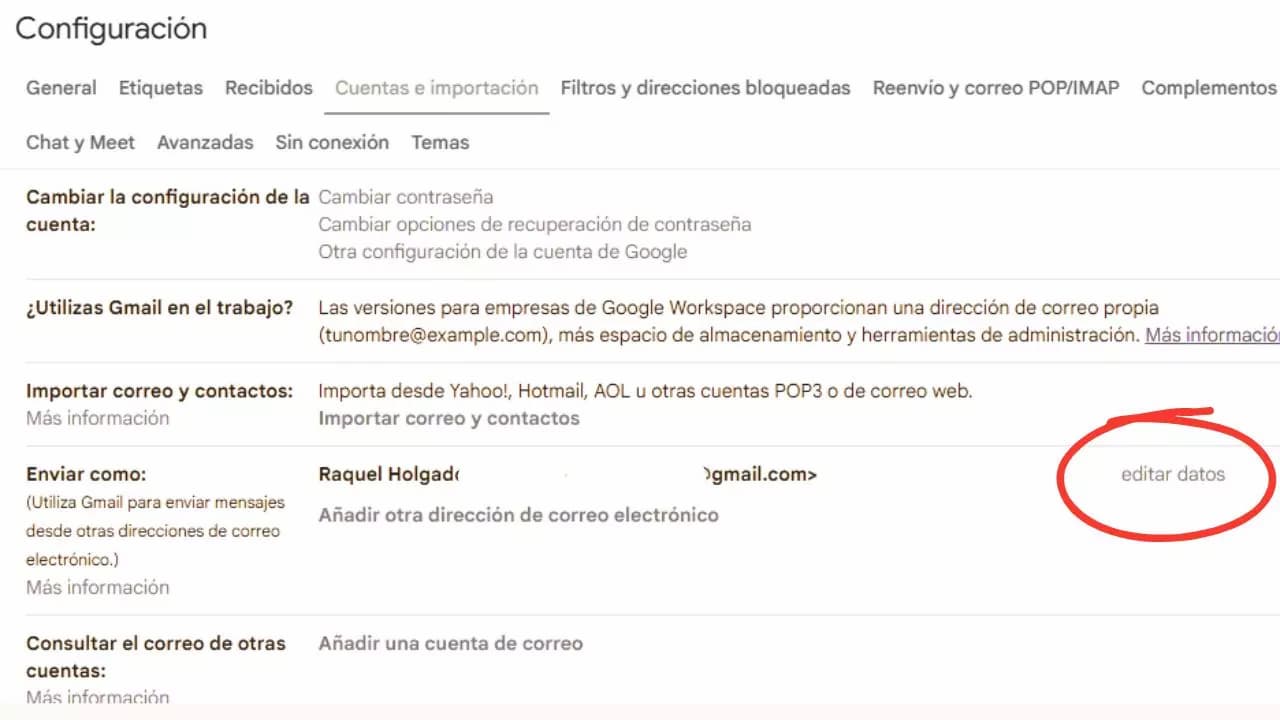Open the General settings tab

[x=61, y=88]
